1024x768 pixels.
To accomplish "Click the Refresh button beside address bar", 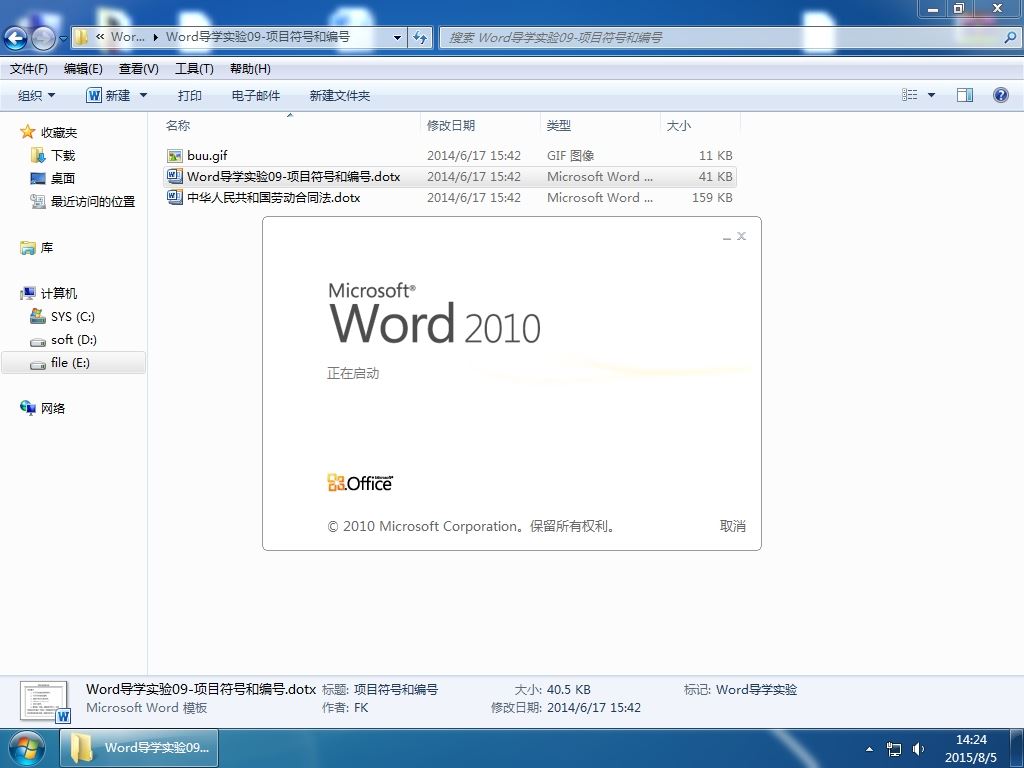I will pyautogui.click(x=420, y=38).
